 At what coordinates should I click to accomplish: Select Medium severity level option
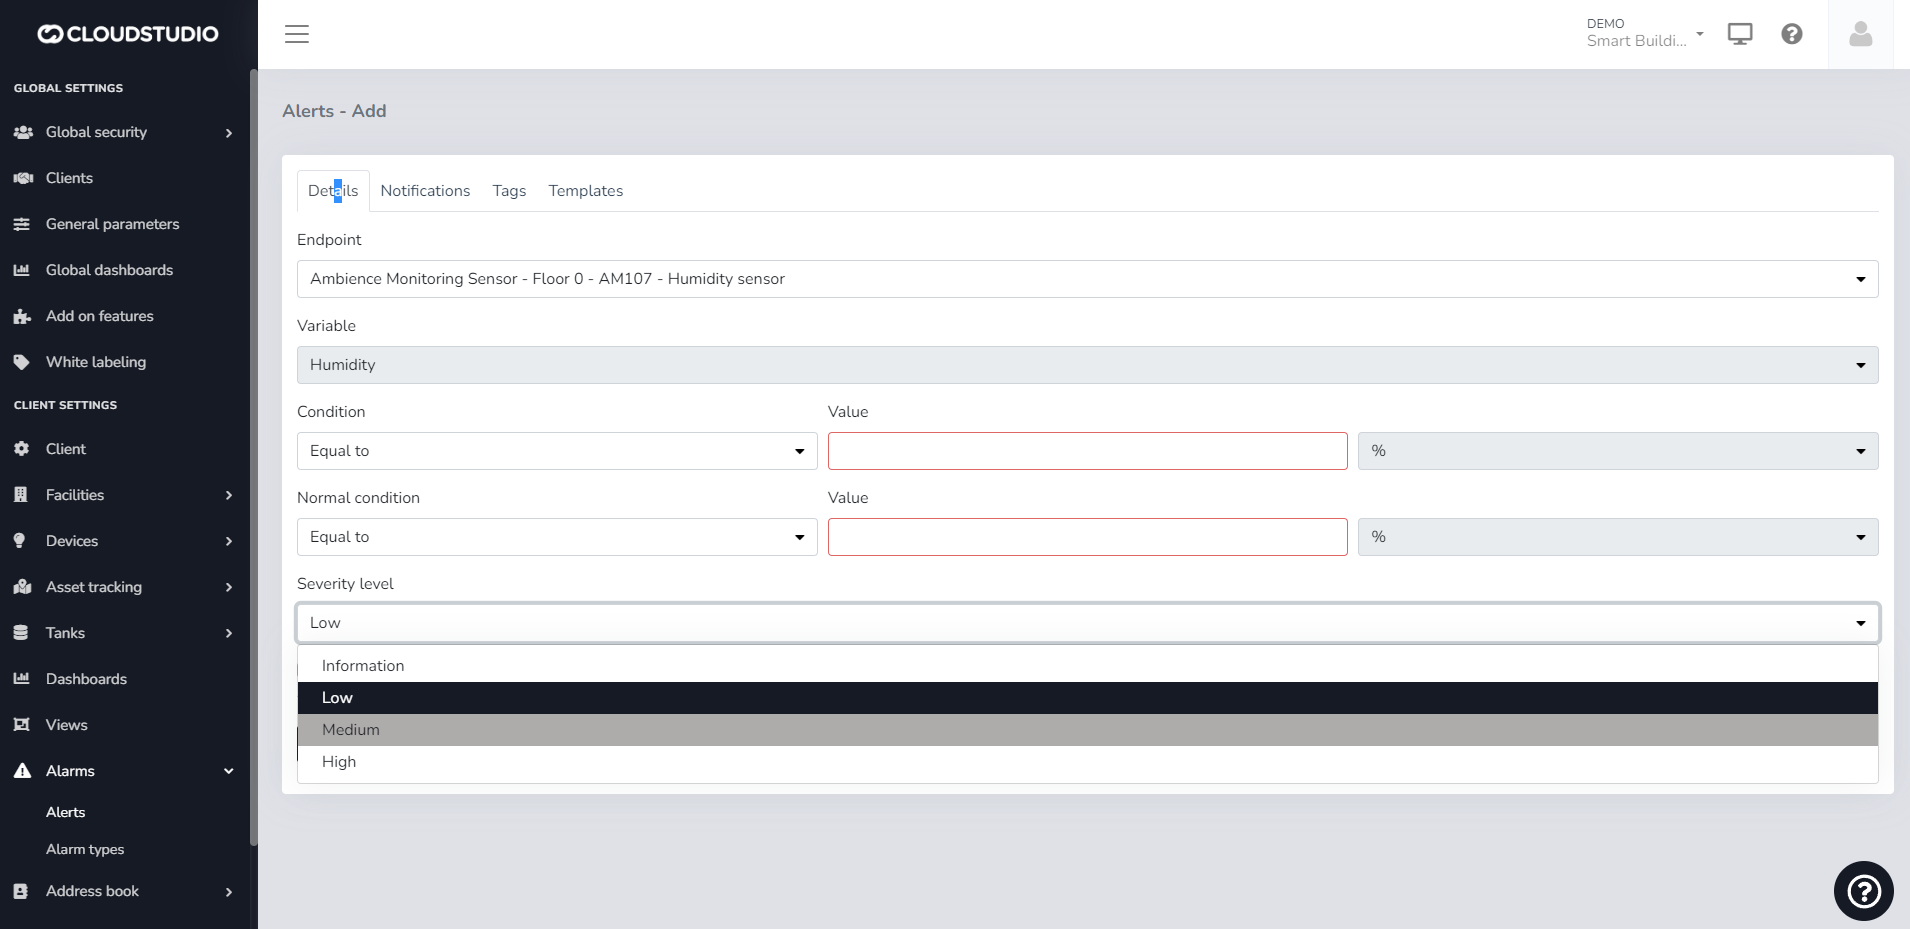coord(351,730)
